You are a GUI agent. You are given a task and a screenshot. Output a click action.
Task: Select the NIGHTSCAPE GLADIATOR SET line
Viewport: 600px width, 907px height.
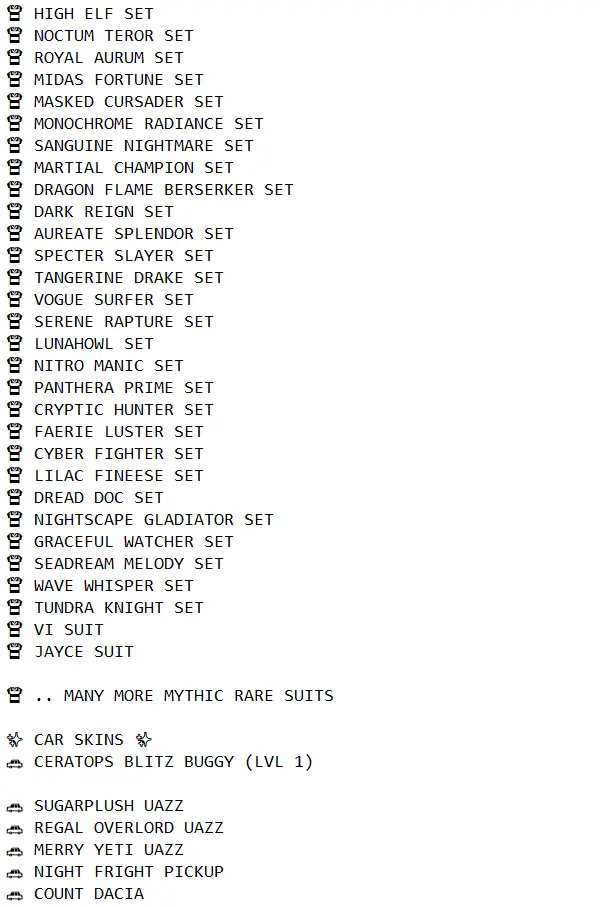tap(153, 520)
